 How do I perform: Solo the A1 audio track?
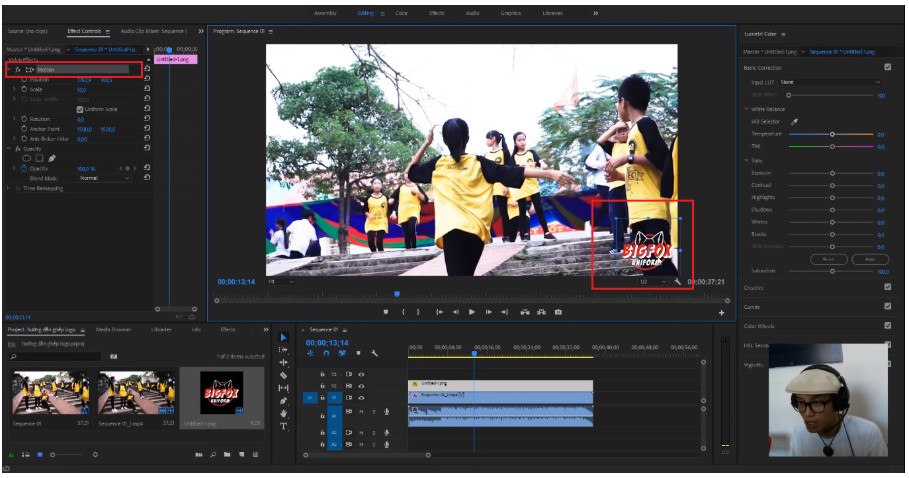tap(374, 412)
